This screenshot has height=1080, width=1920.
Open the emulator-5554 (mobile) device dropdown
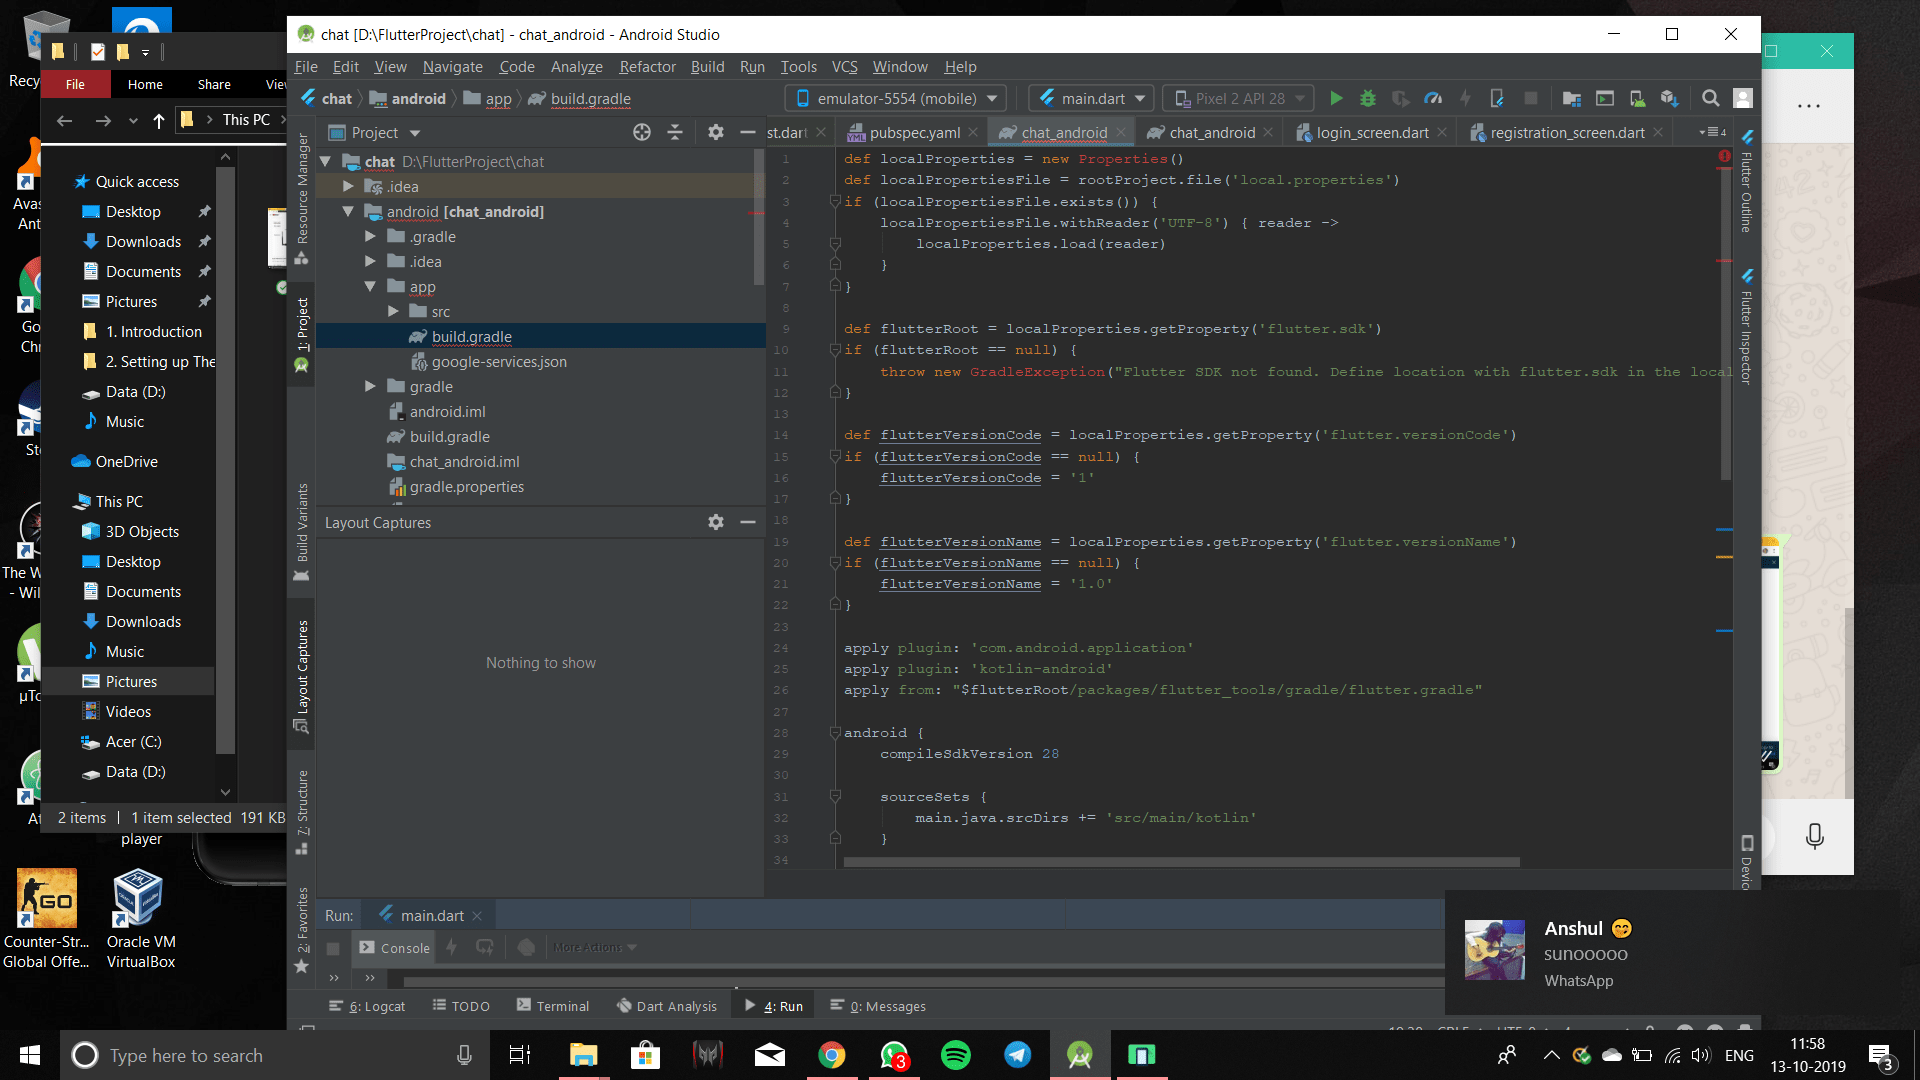[895, 98]
